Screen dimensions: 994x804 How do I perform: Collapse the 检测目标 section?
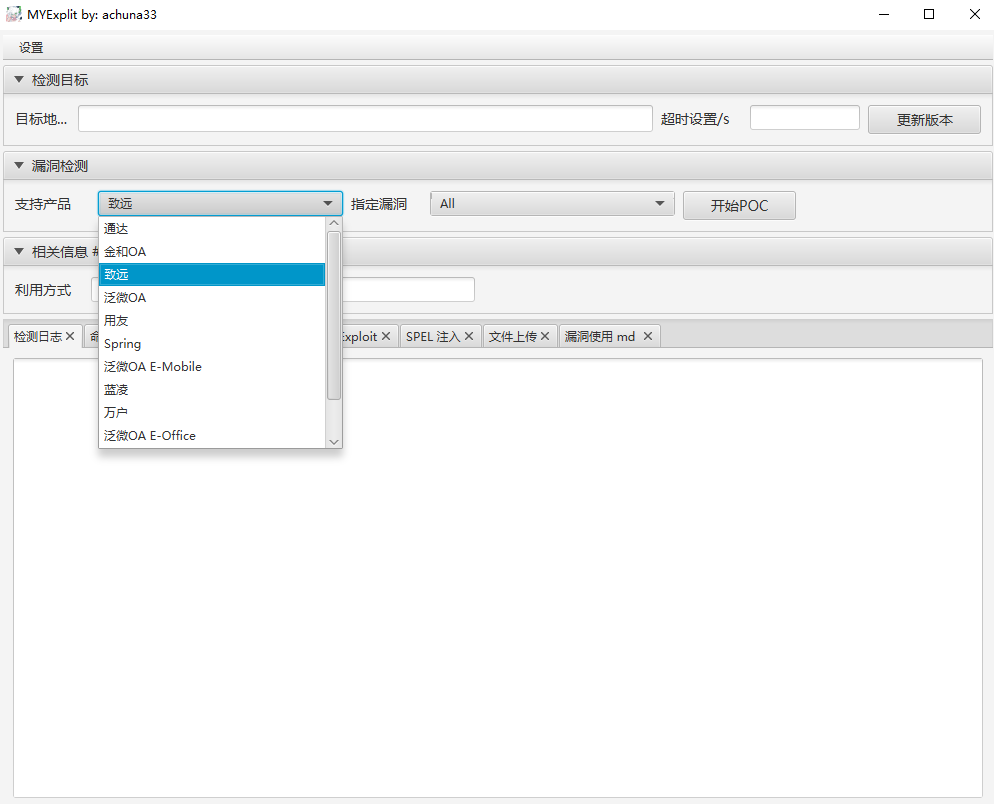coord(19,80)
